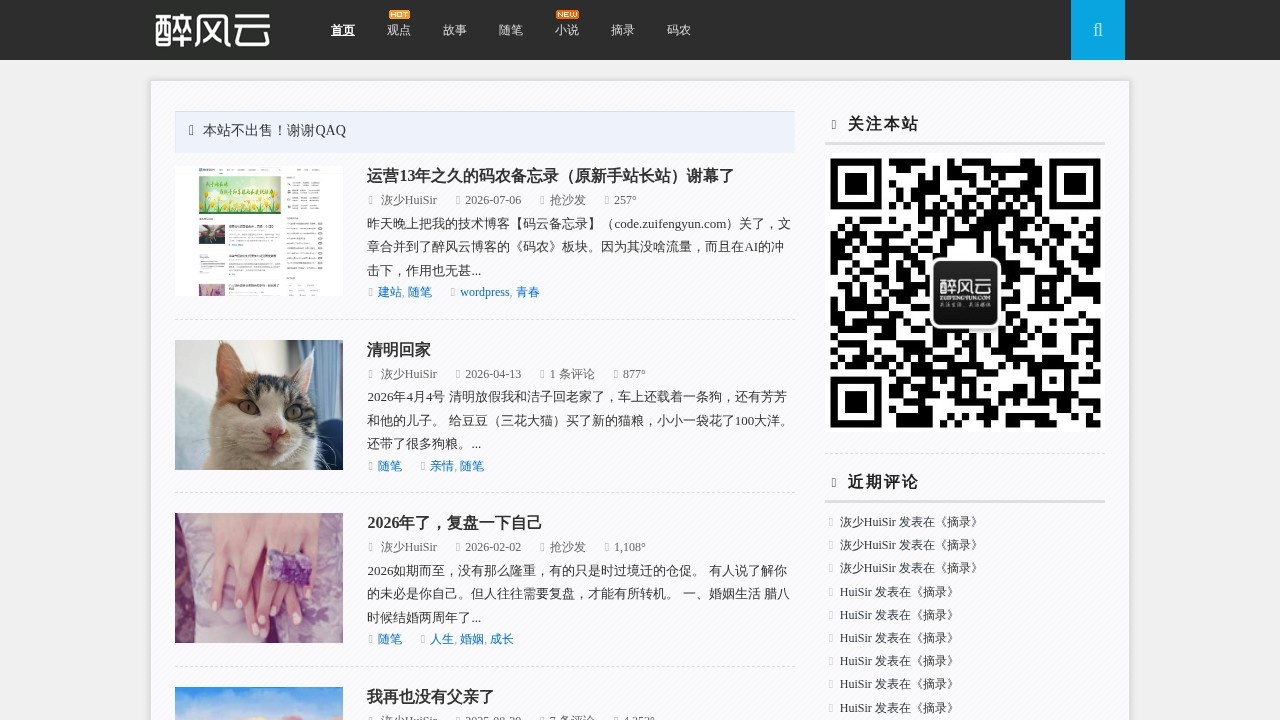Click the view count 1,108°
The image size is (1280, 720).
tap(630, 547)
